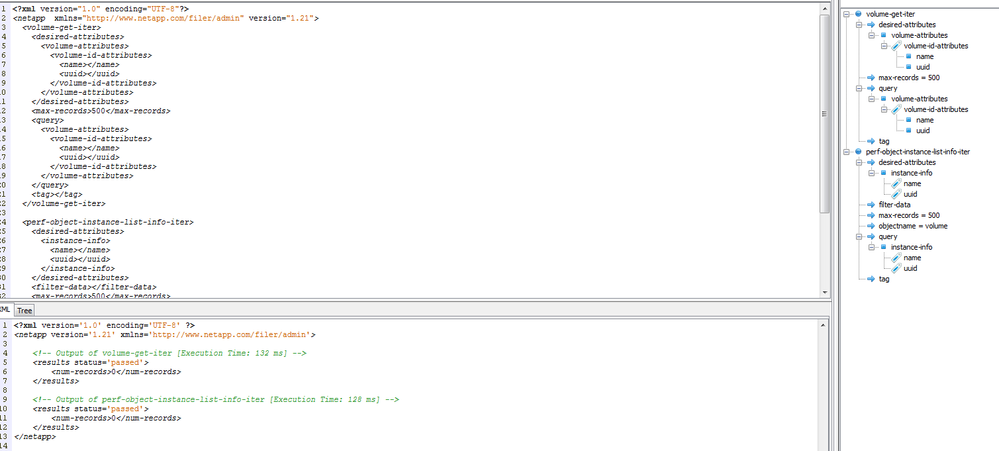Image resolution: width=999 pixels, height=451 pixels.
Task: Click the globe icon of perf-object-instance-list-info-iter
Action: (x=858, y=152)
